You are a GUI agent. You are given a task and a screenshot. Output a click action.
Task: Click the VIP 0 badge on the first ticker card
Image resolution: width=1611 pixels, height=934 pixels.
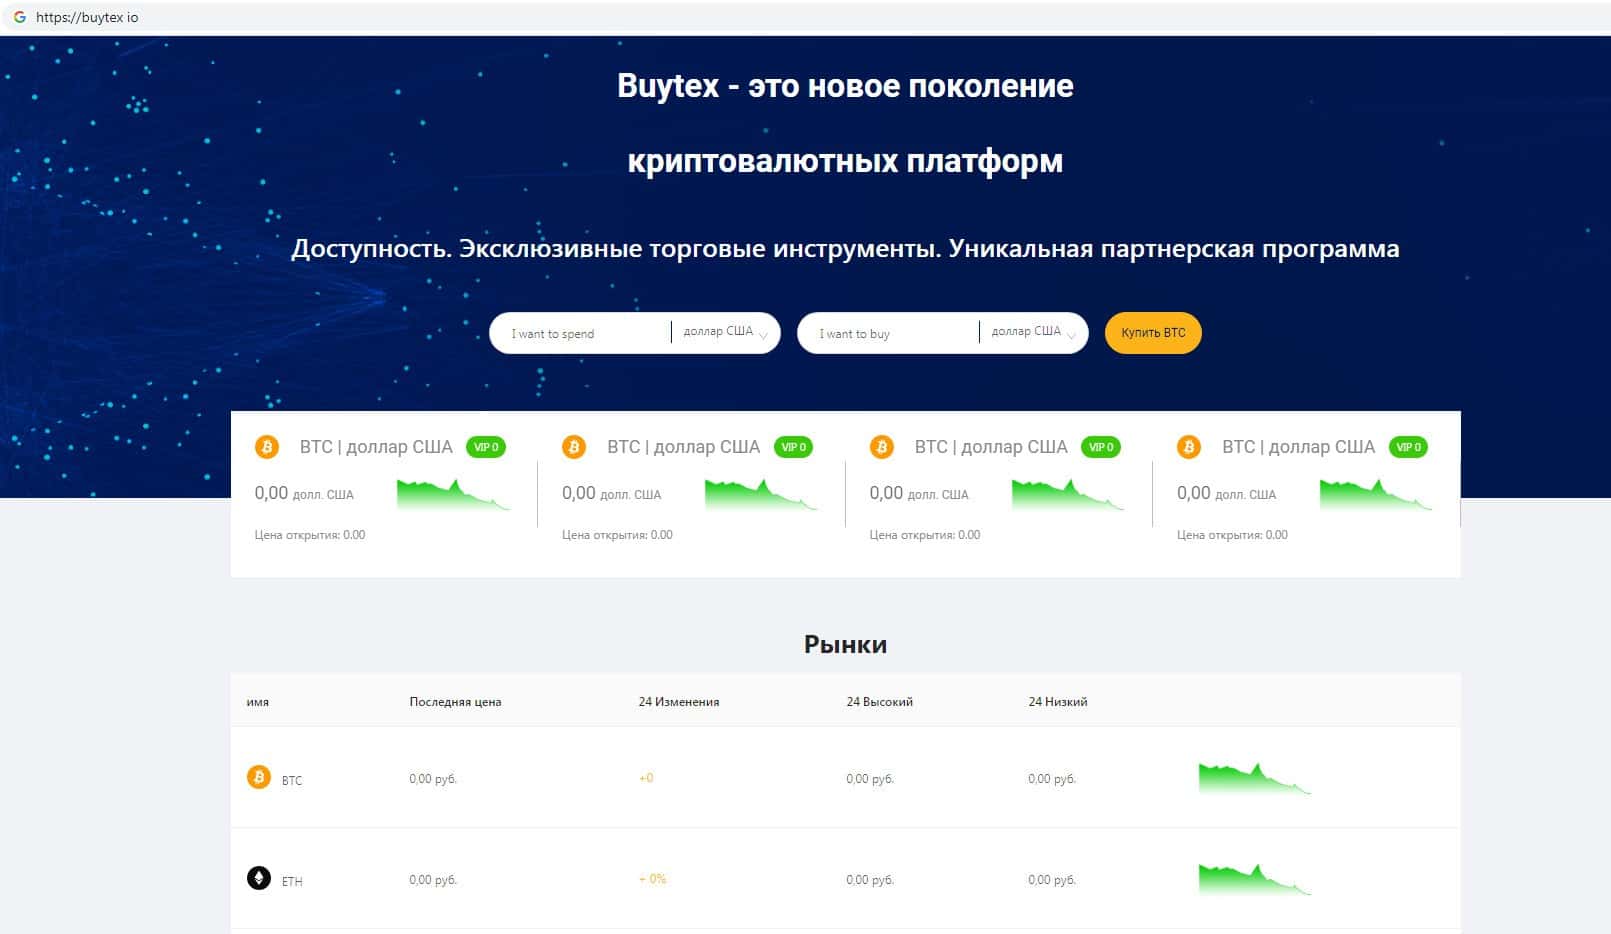pos(486,447)
